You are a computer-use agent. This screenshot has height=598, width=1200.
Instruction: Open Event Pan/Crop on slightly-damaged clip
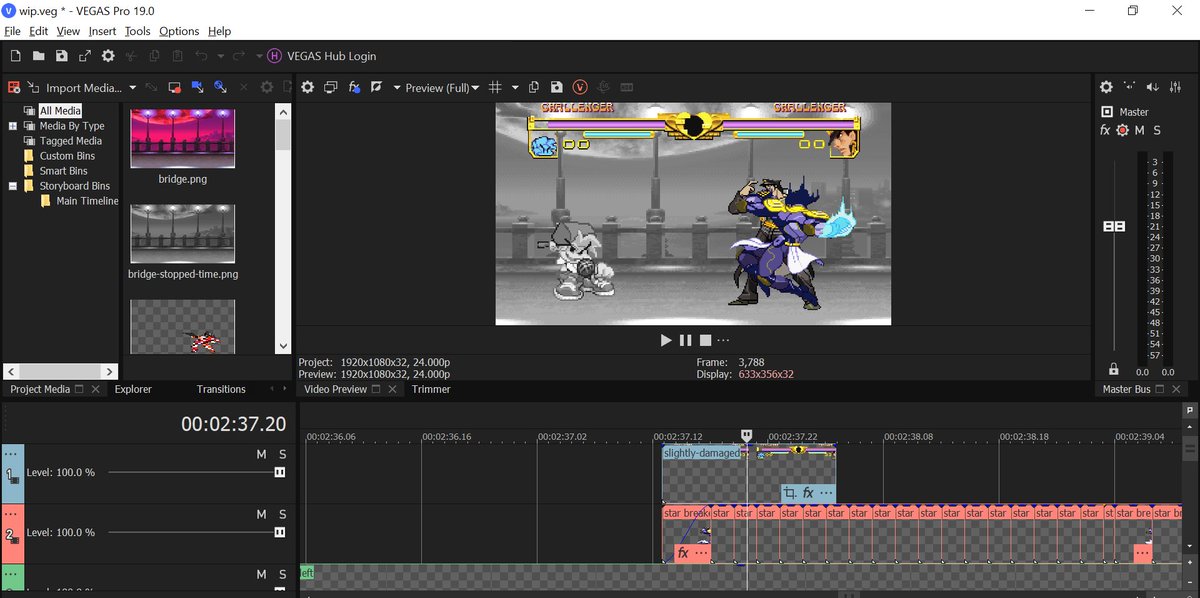(789, 493)
